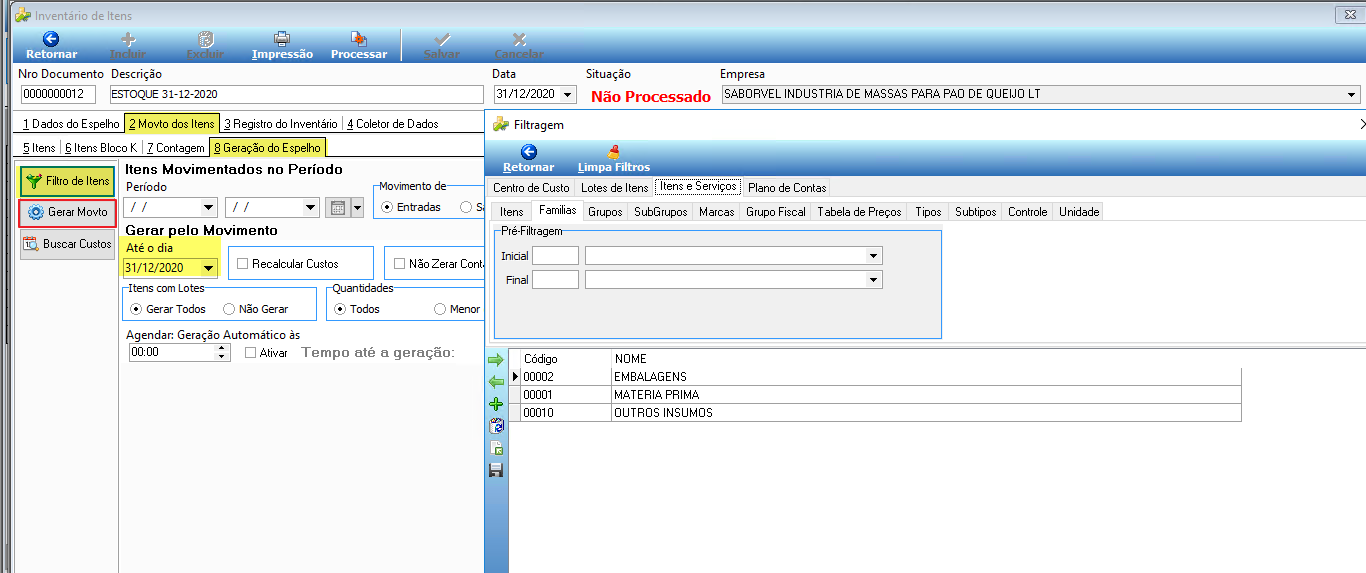1366x573 pixels.
Task: Switch to Grupos sub-tab
Action: tap(605, 212)
